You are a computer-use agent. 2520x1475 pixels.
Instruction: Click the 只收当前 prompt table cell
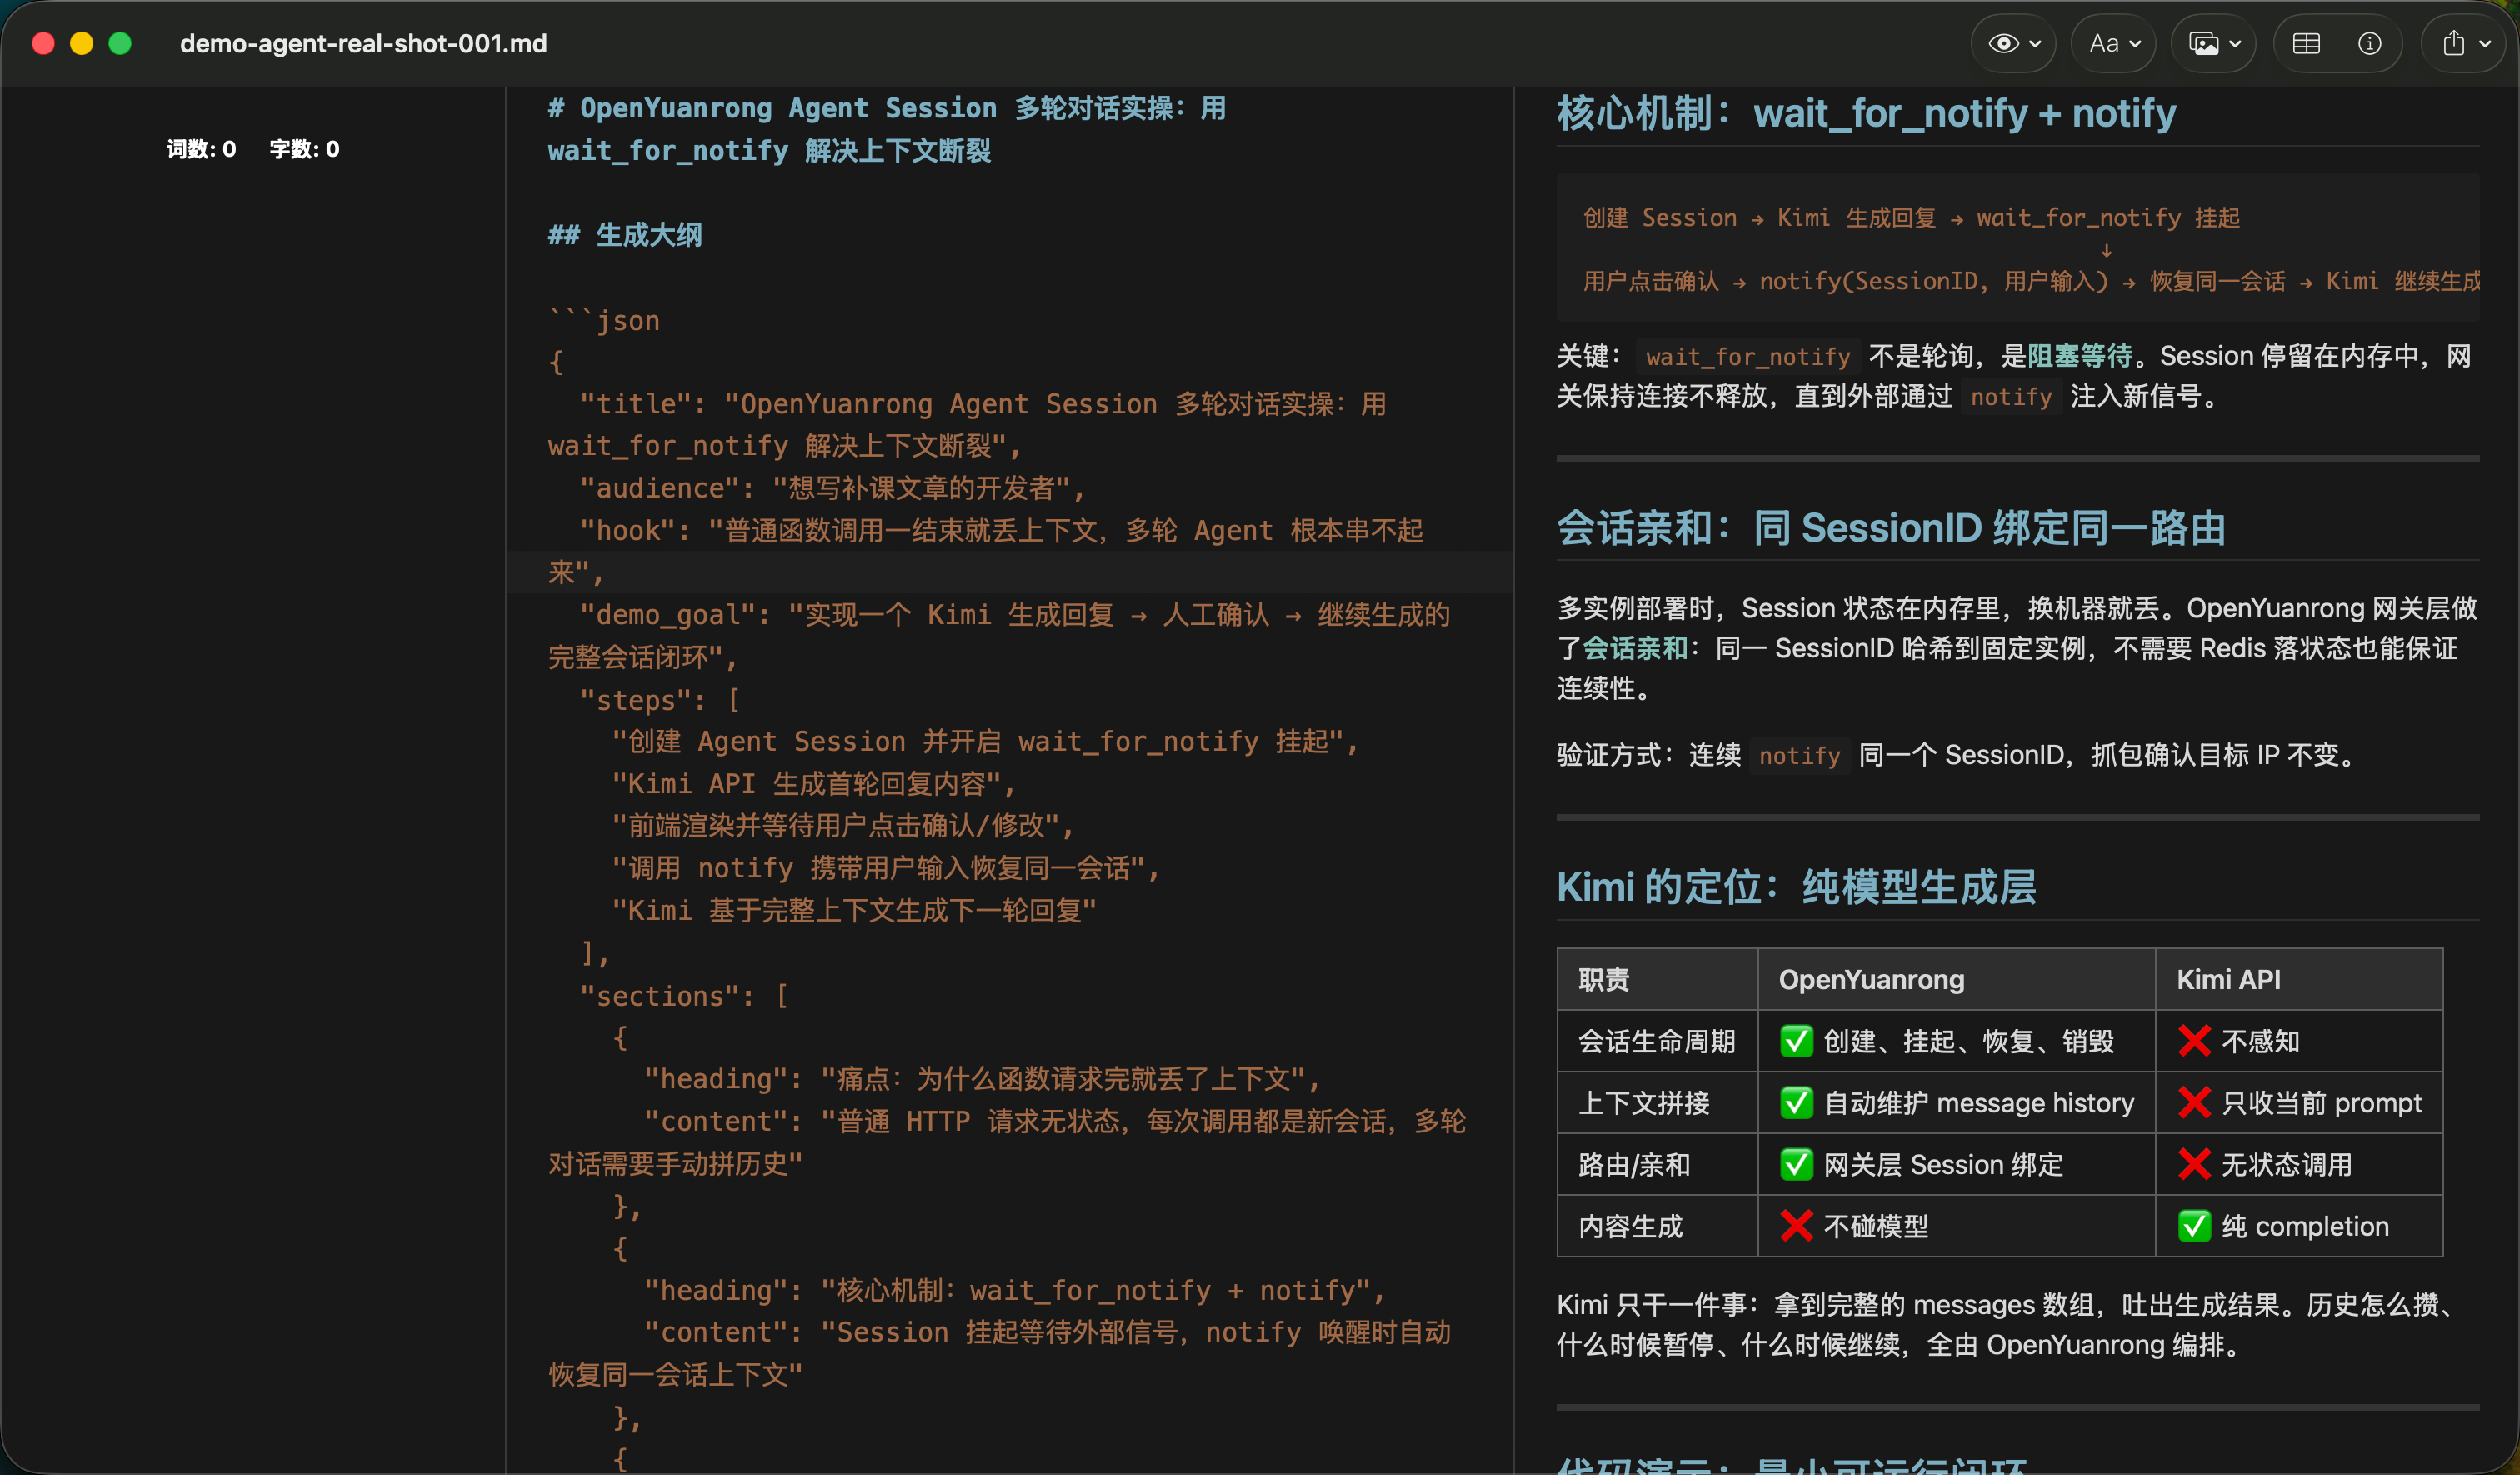tap(2299, 1104)
